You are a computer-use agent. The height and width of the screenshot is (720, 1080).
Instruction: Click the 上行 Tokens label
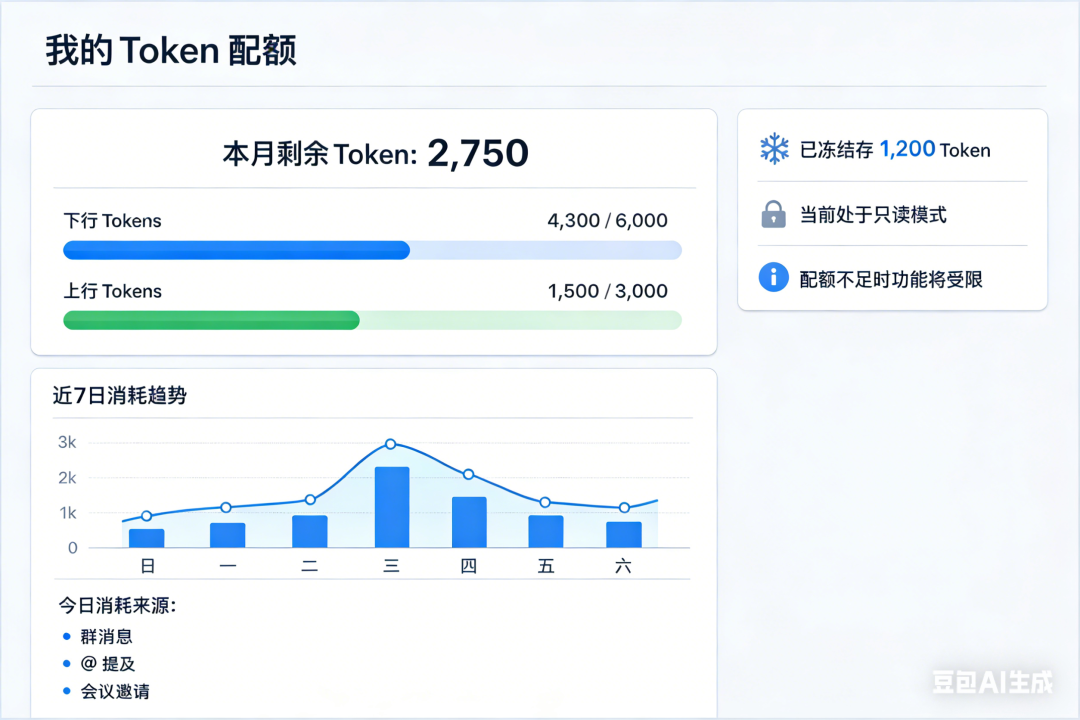coord(112,291)
